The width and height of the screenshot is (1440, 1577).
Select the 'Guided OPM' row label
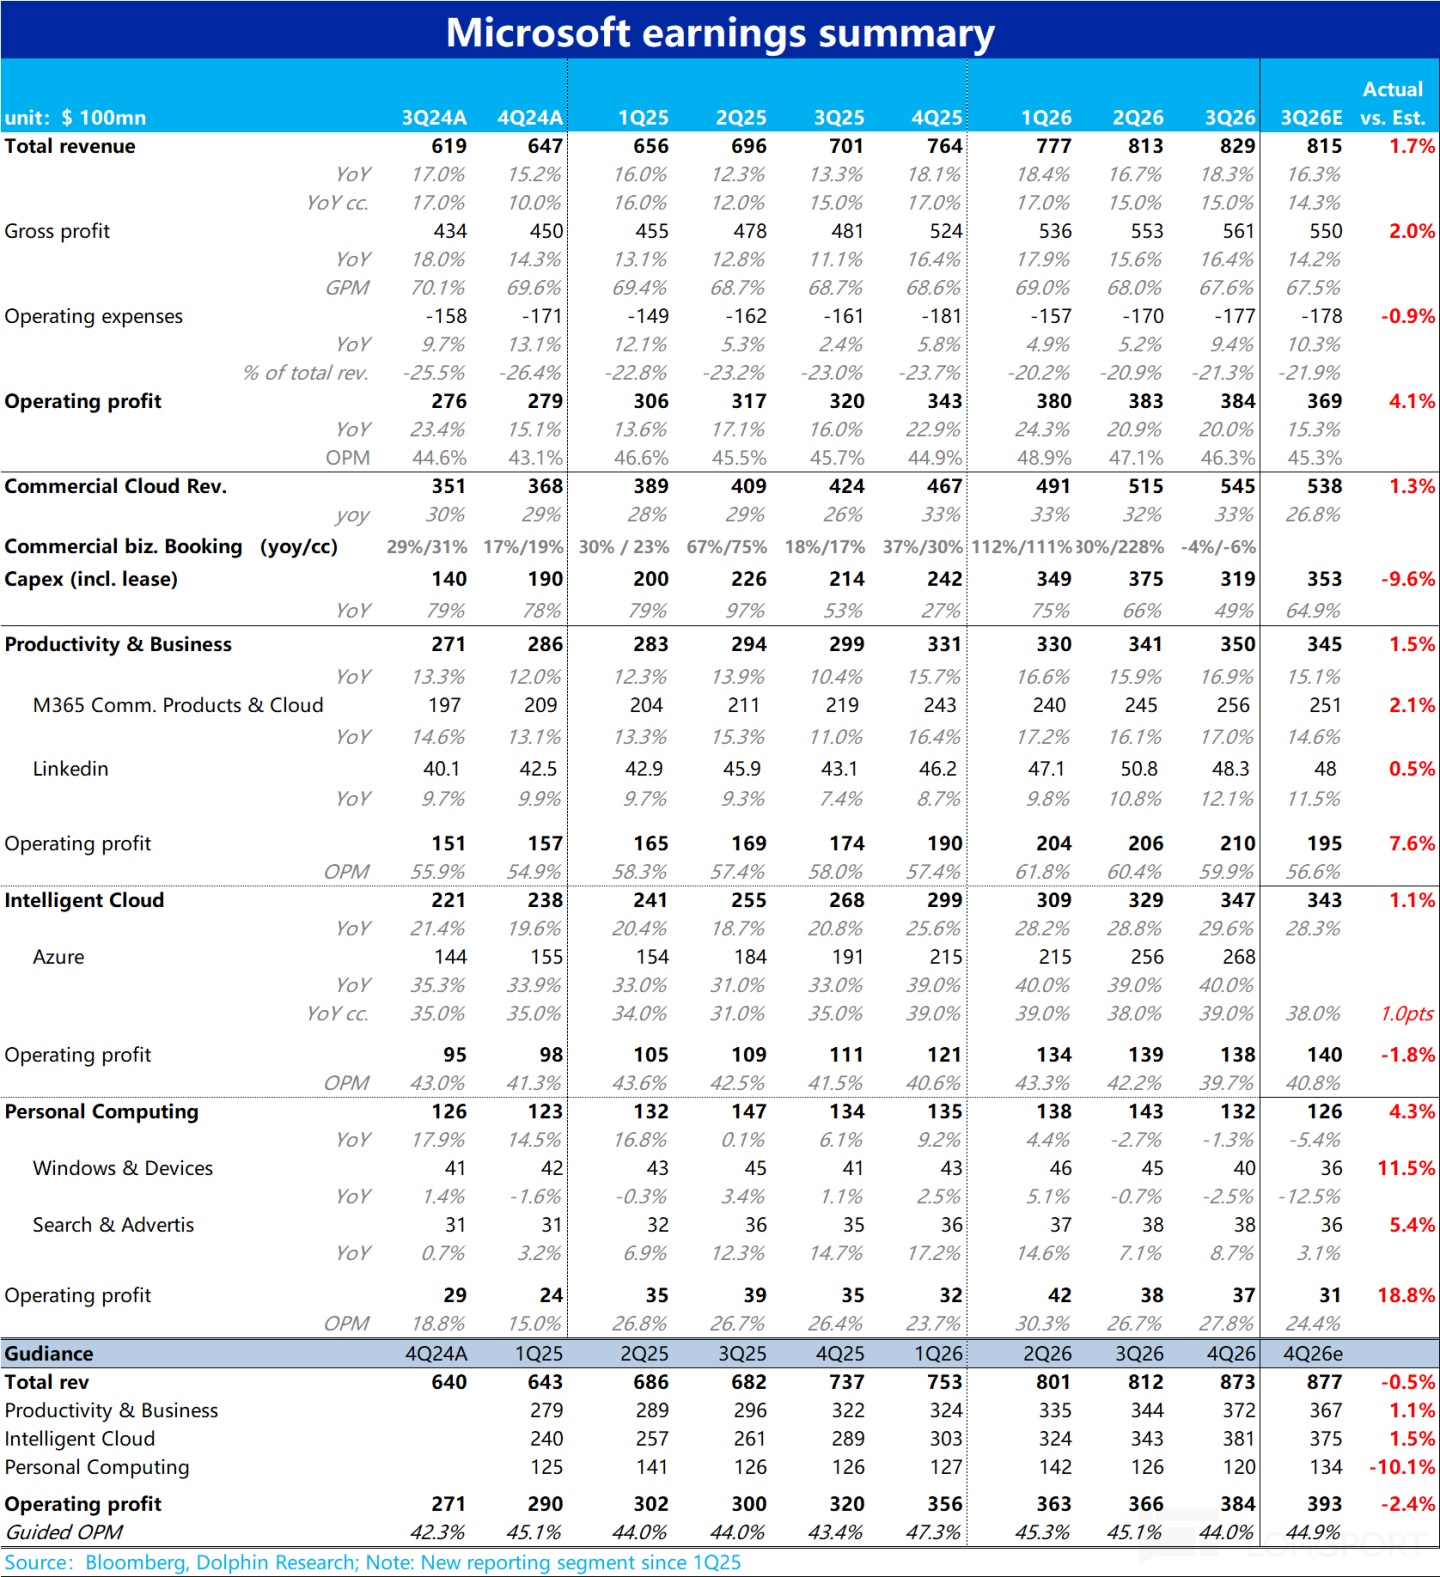point(64,1532)
